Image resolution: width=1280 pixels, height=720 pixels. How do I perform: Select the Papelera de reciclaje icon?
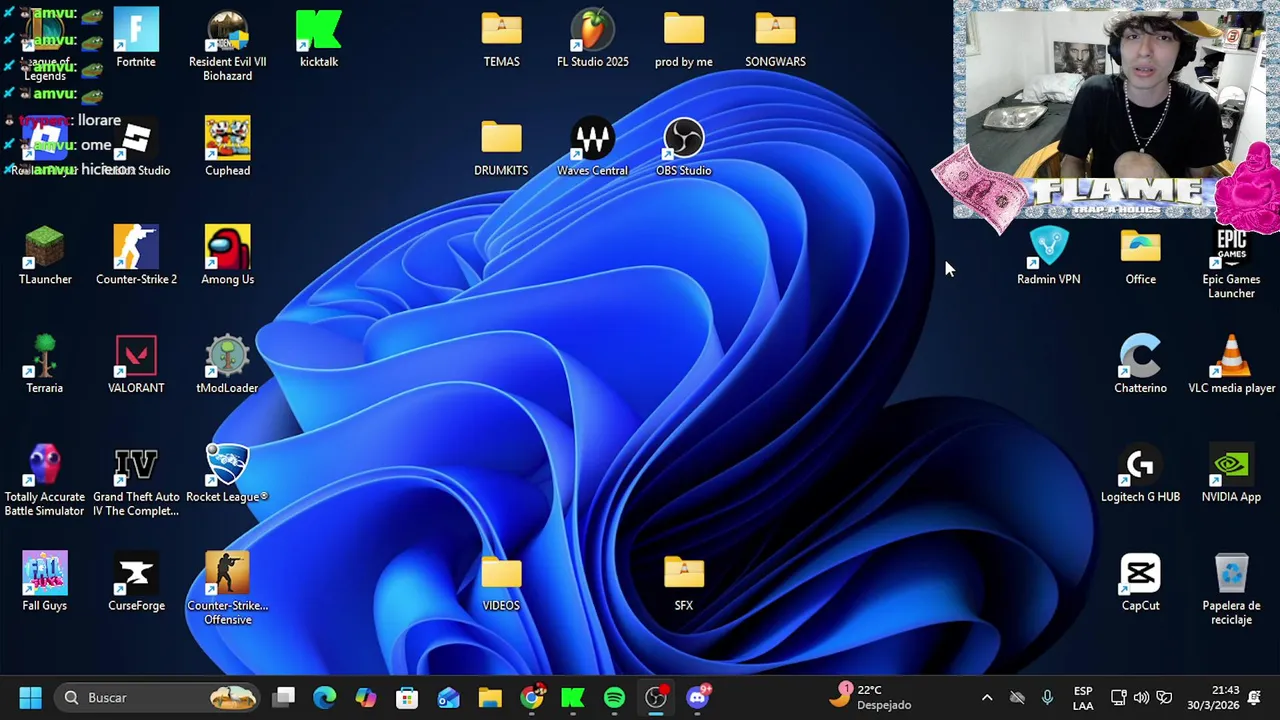pos(1231,590)
